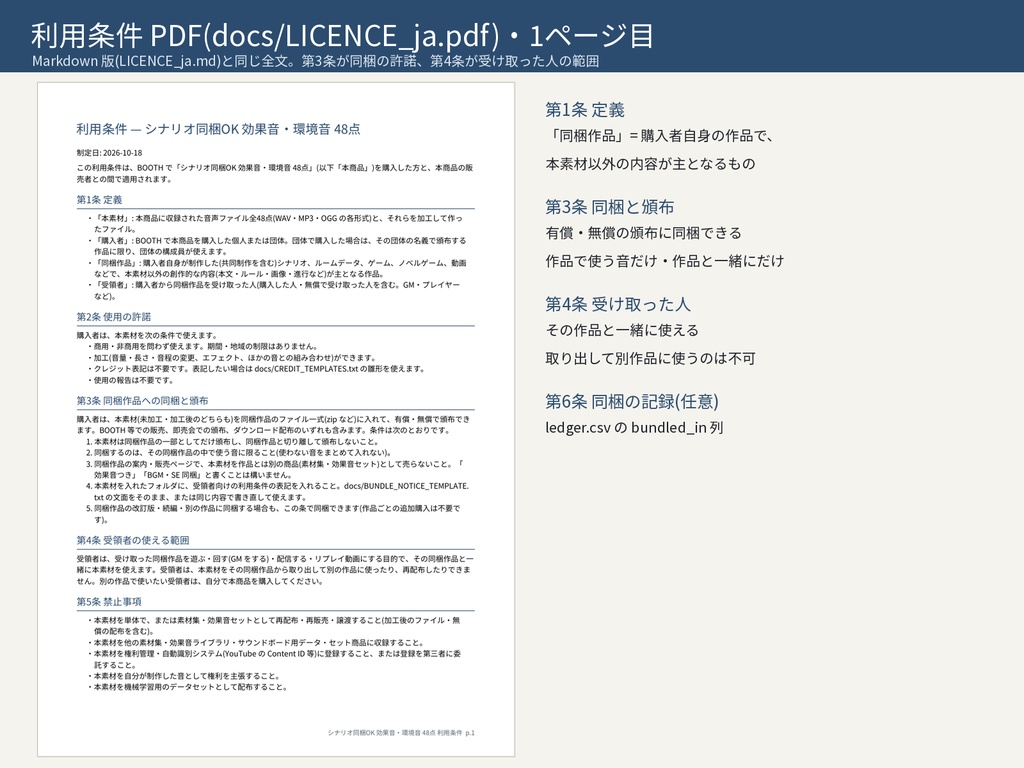1024x768 pixels.
Task: Click the PDF bullet "本素材を機械学習用のデータセットとして配布すること。"
Action: tap(190, 687)
